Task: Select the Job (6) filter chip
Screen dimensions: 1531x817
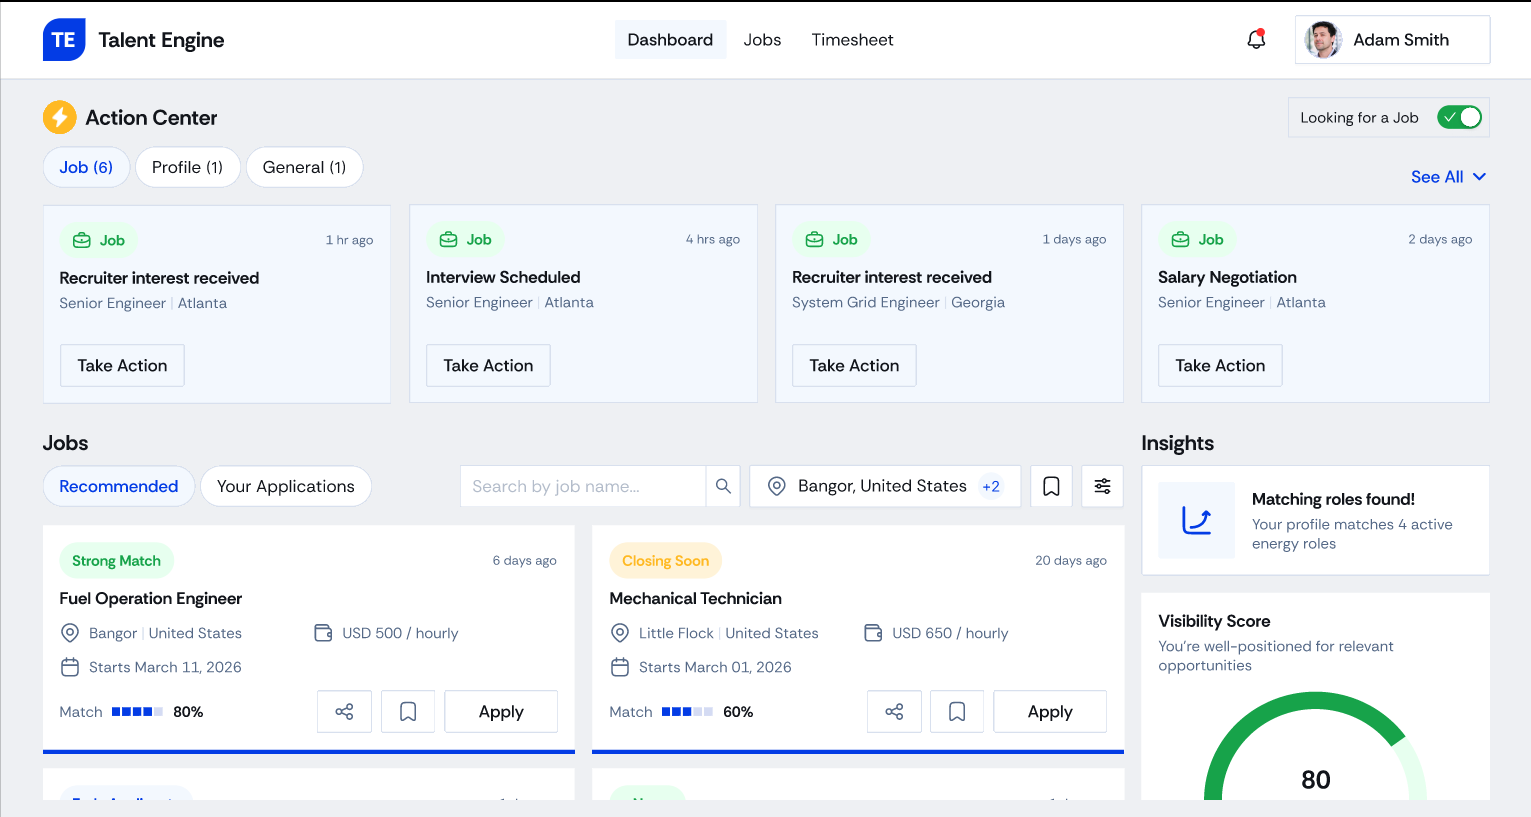Action: (x=86, y=167)
